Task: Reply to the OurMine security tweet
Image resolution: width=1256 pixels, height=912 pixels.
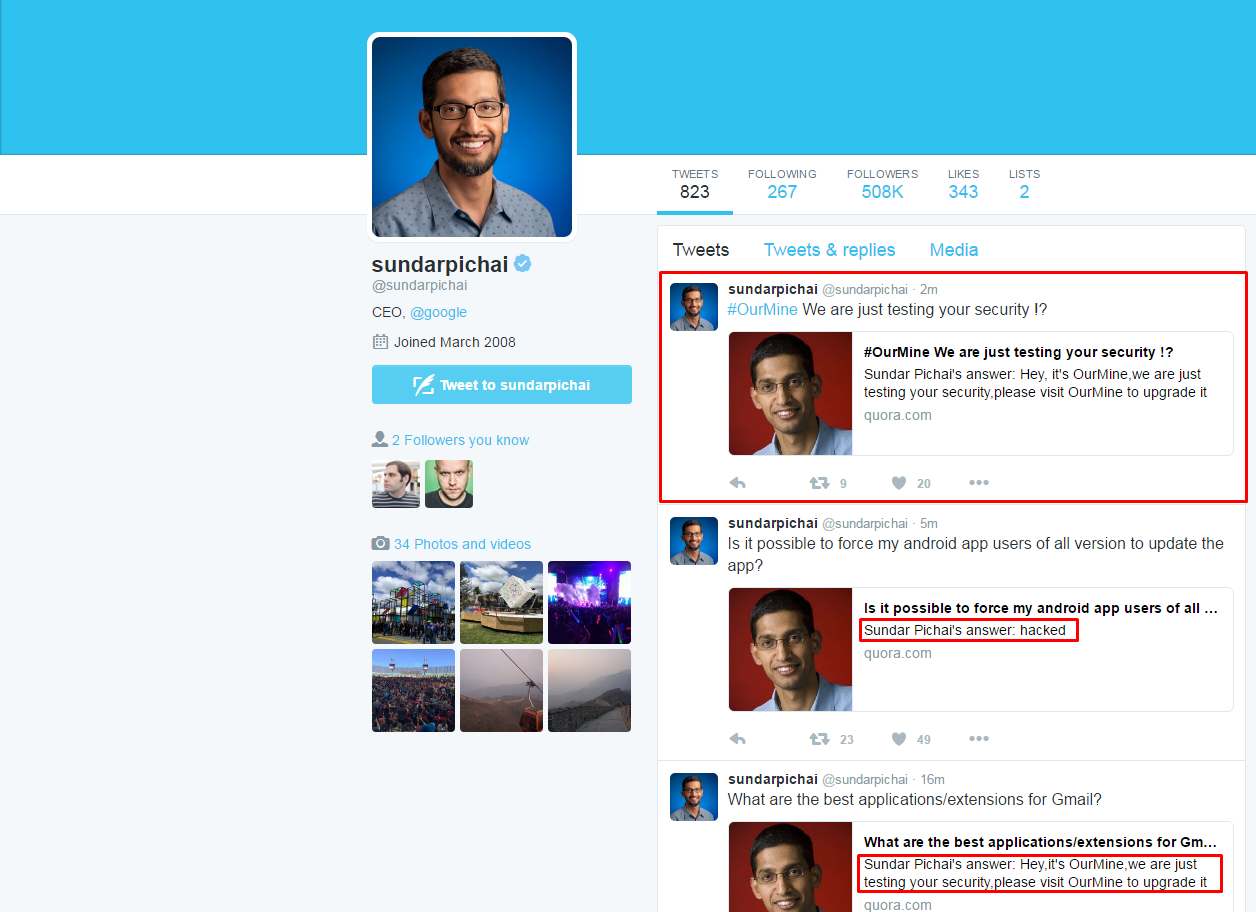Action: coord(738,483)
